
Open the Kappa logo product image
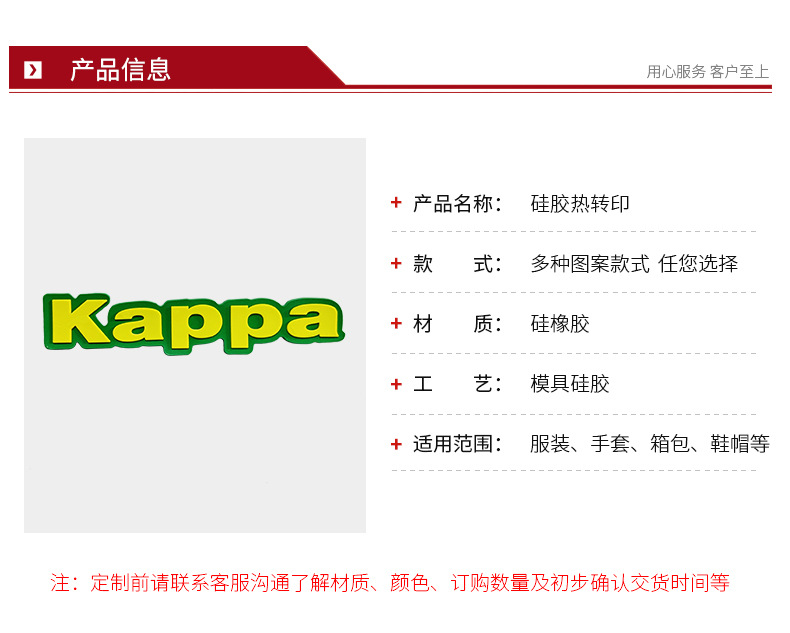pyautogui.click(x=194, y=335)
